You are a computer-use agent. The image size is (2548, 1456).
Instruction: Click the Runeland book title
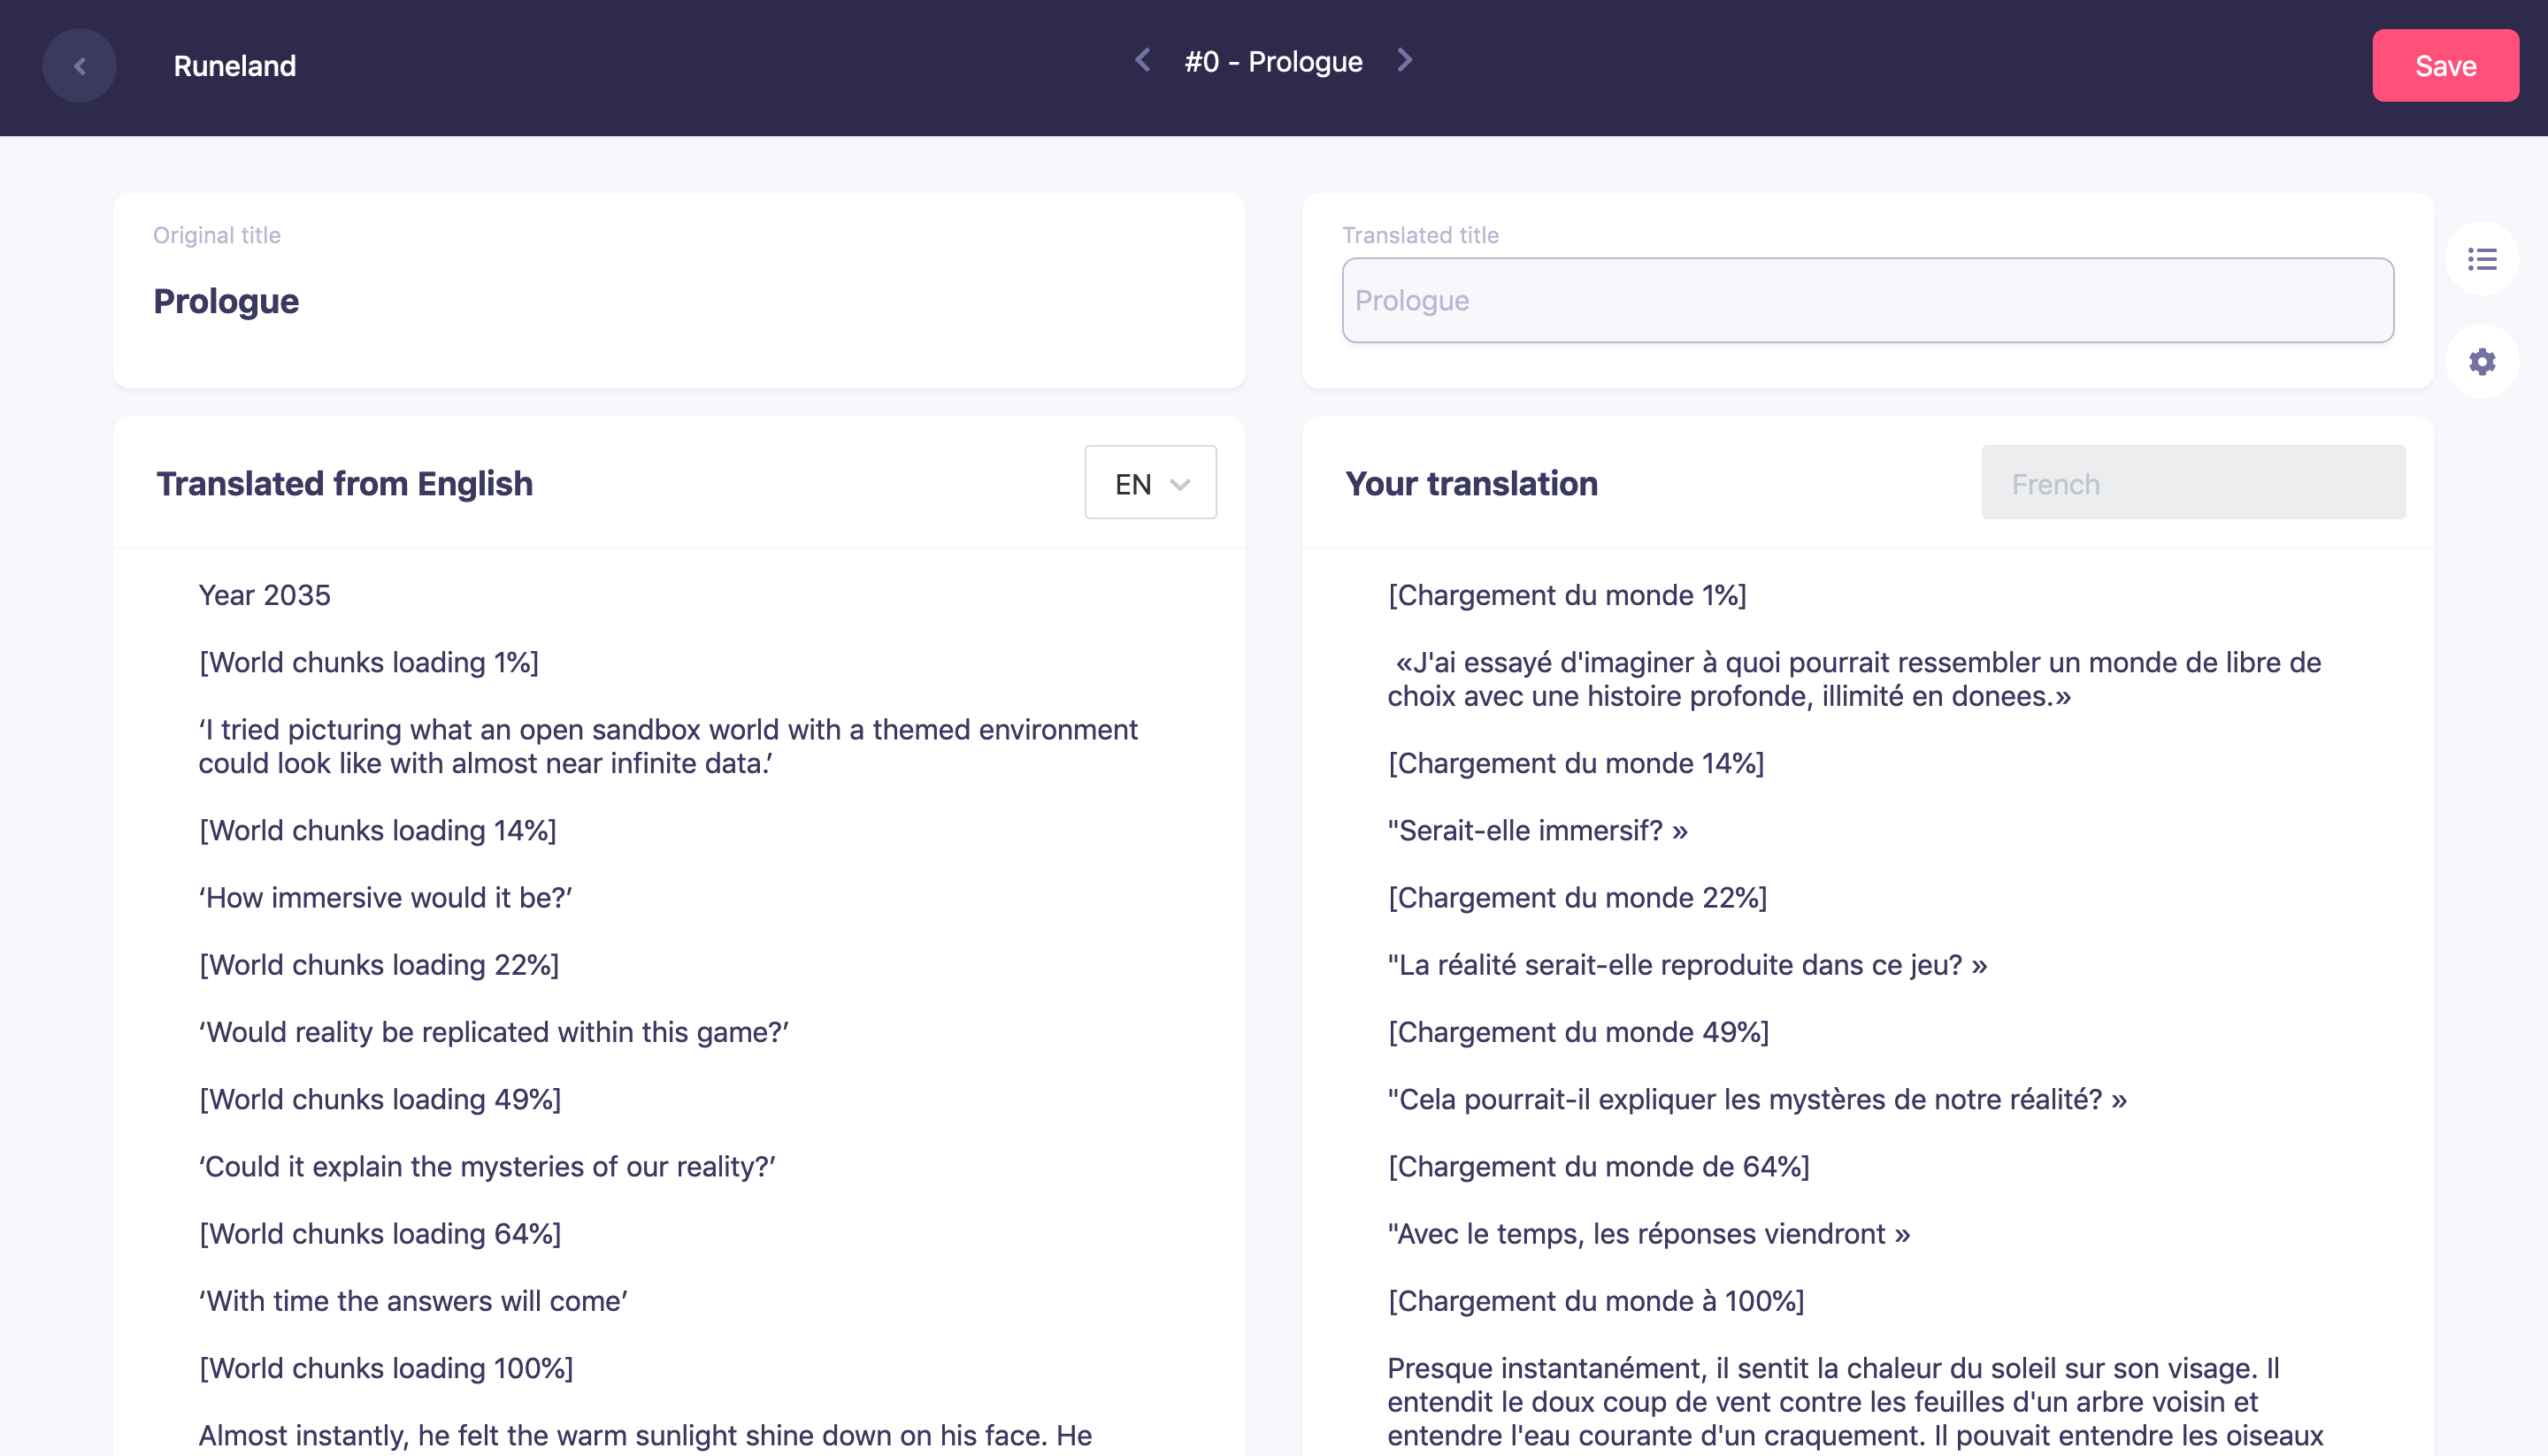point(235,66)
